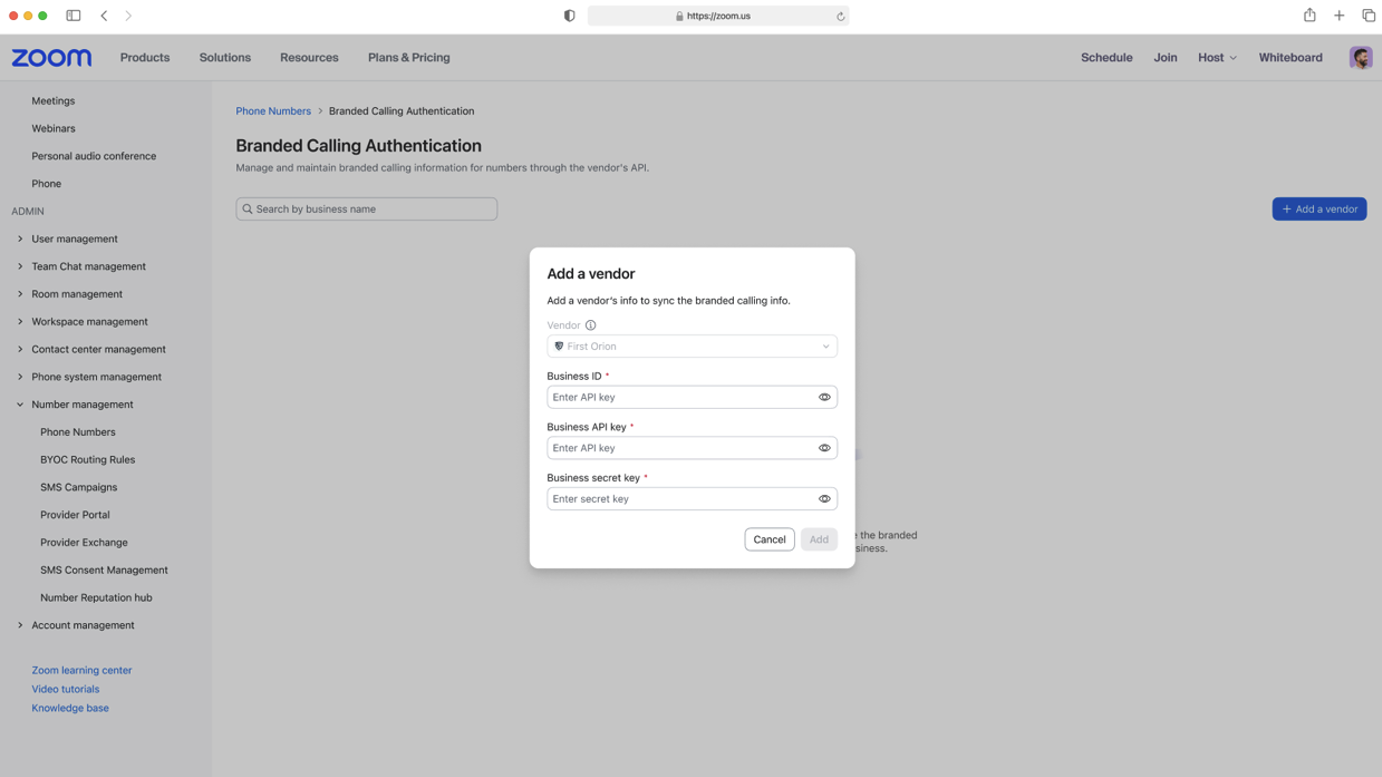This screenshot has width=1382, height=777.
Task: Open Plans & Pricing
Action: pyautogui.click(x=409, y=58)
